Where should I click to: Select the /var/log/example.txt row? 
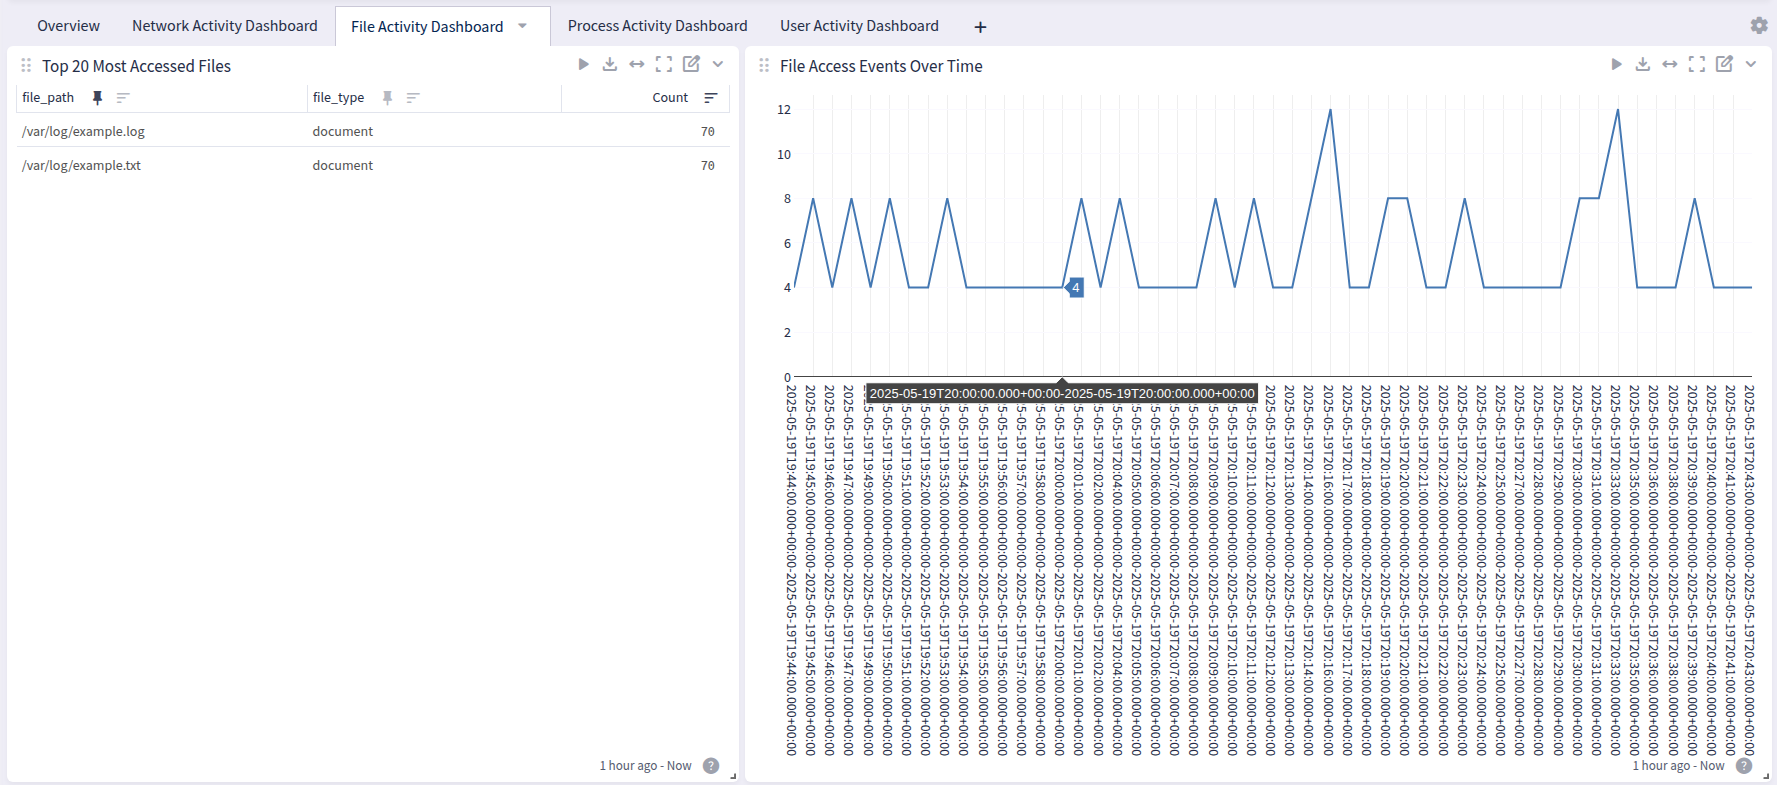tap(373, 165)
